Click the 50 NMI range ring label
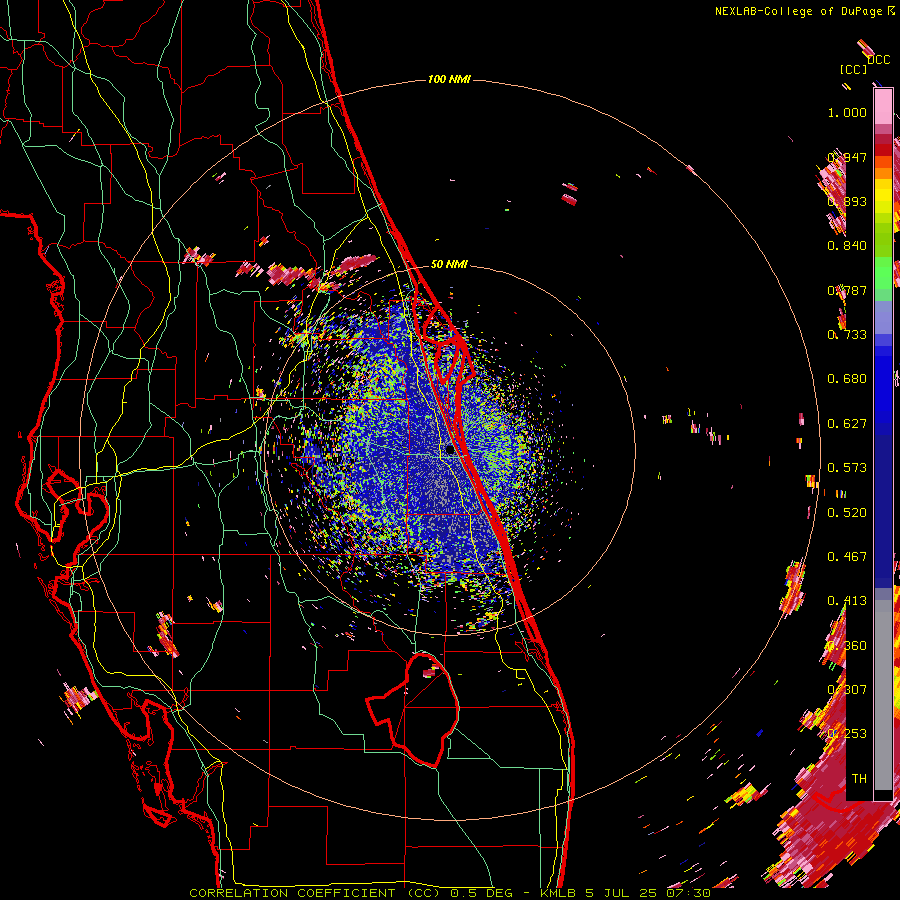The width and height of the screenshot is (900, 900). 449,264
